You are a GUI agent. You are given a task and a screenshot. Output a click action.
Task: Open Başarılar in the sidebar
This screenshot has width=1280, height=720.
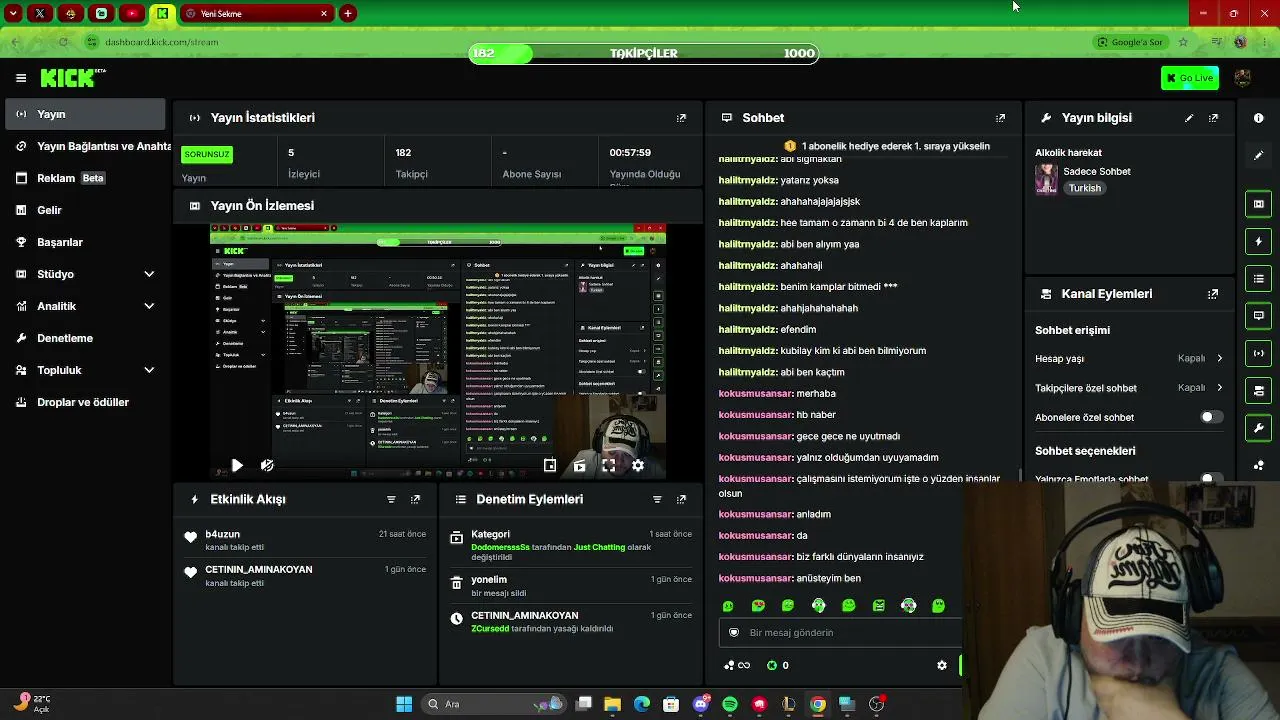[85, 242]
